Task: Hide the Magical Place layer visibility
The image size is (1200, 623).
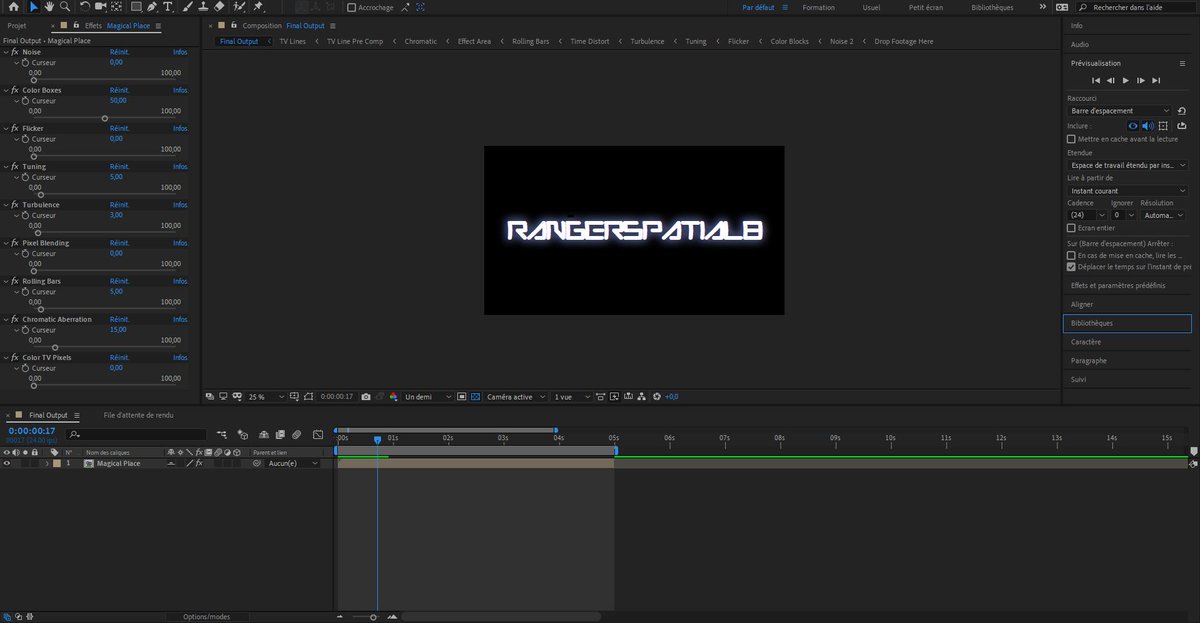Action: (x=7, y=462)
